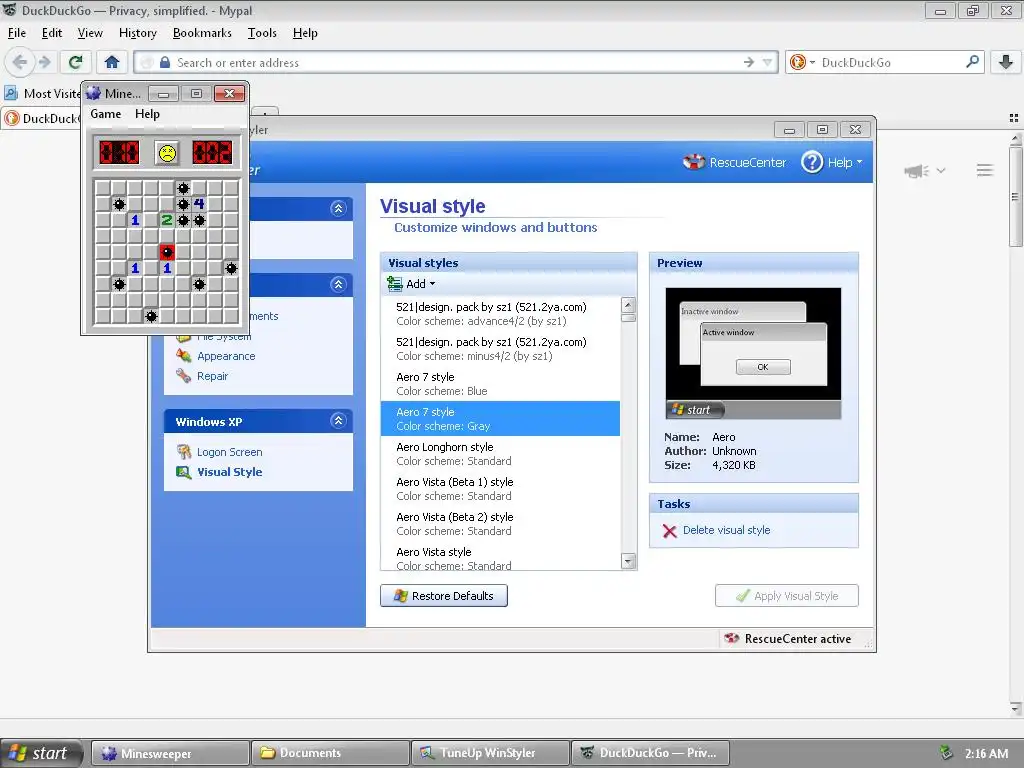Open the DuckDuckGo page hamburger menu
The height and width of the screenshot is (768, 1024).
[985, 170]
